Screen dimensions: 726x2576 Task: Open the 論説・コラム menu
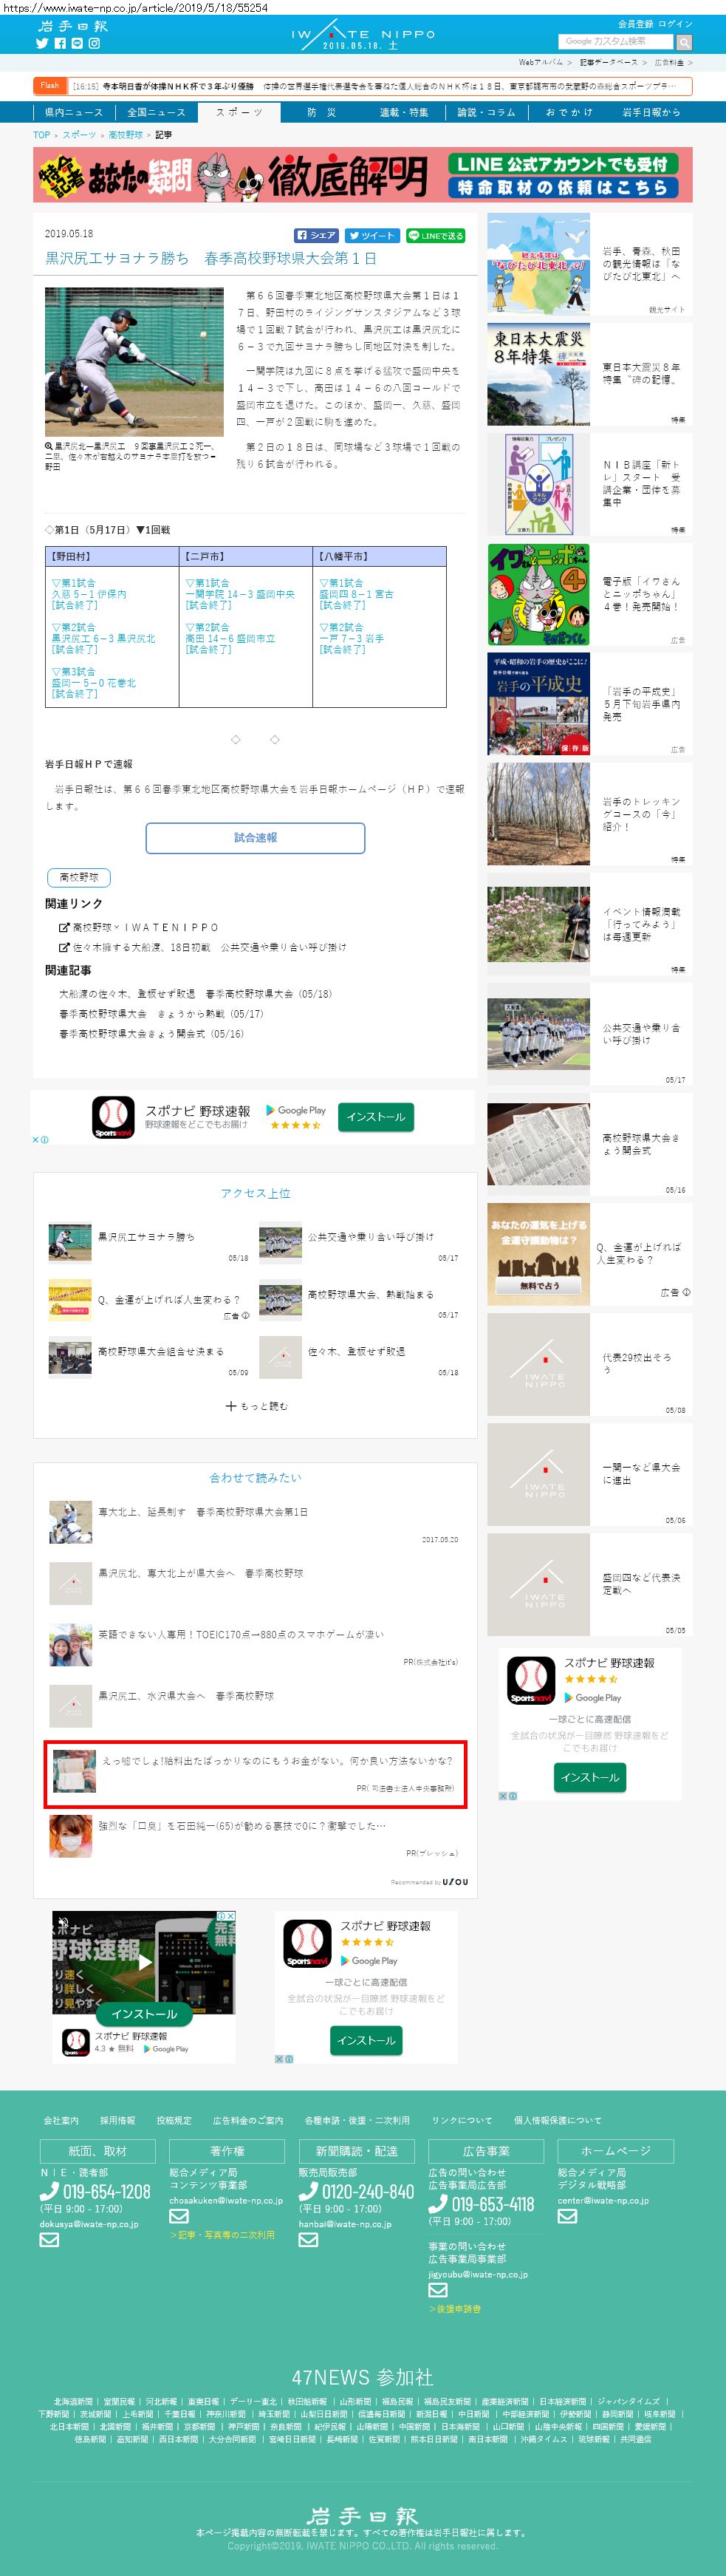click(x=486, y=112)
